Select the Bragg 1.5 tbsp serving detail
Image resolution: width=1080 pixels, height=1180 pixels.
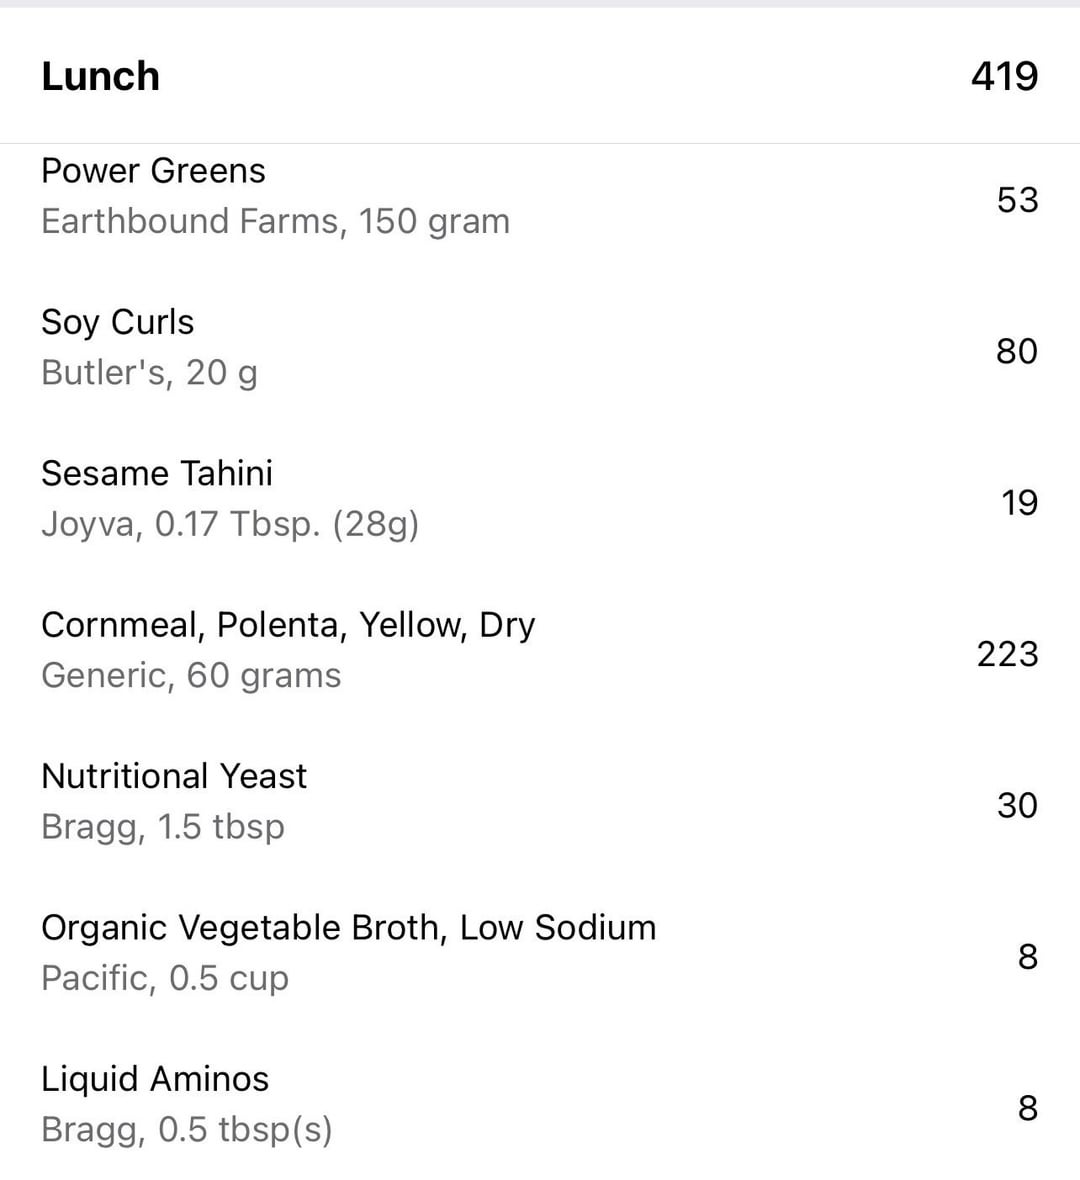pyautogui.click(x=163, y=827)
